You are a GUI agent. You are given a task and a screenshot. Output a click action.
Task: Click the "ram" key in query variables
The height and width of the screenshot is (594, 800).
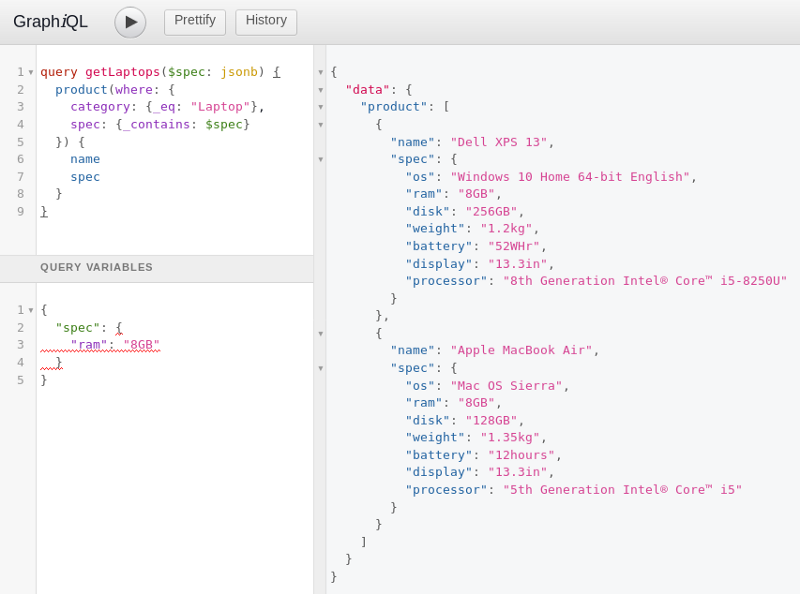pos(89,345)
